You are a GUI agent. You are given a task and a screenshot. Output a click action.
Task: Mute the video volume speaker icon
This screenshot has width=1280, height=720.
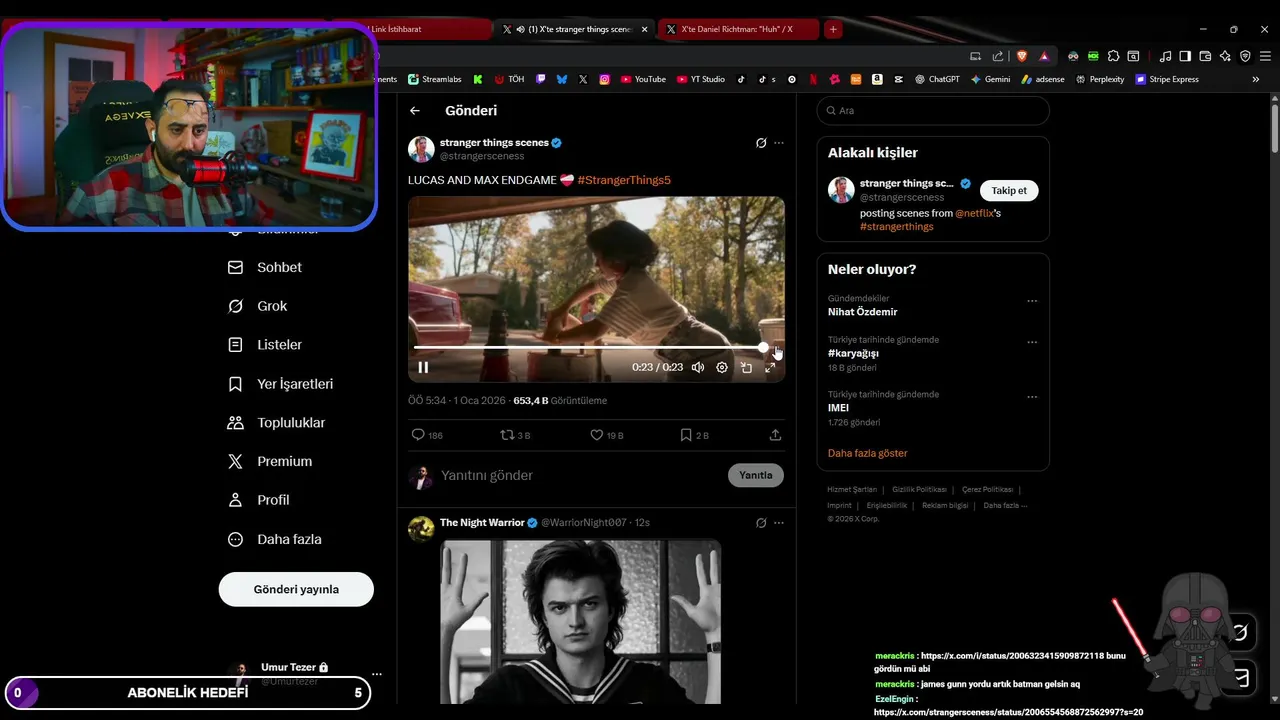(698, 367)
